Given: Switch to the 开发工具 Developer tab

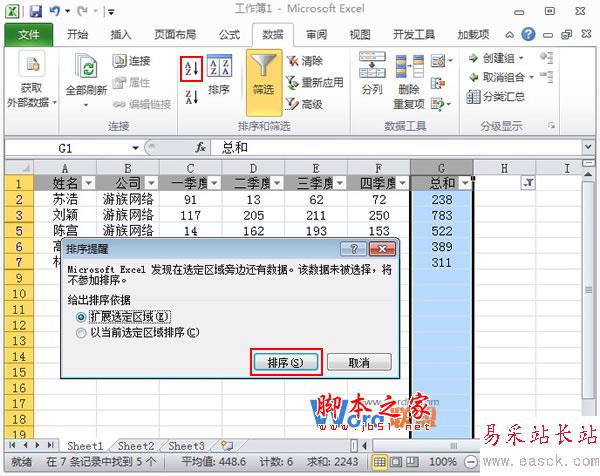Looking at the screenshot, I should [414, 35].
